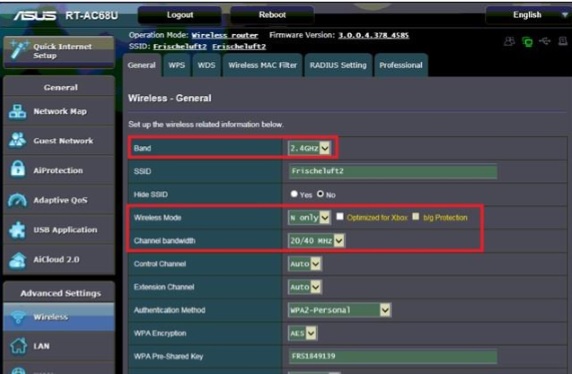This screenshot has width=572, height=374.
Task: Open the Band 2.4GHz dropdown
Action: (x=309, y=148)
